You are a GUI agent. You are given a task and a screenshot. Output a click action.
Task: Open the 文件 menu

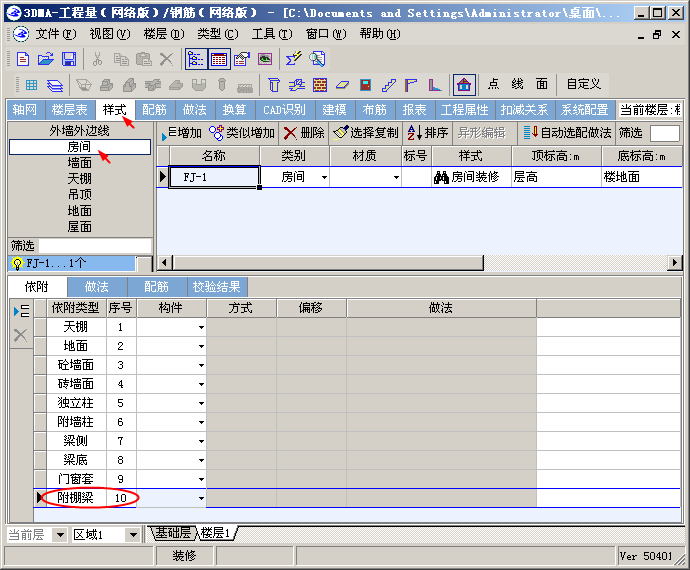tap(55, 34)
